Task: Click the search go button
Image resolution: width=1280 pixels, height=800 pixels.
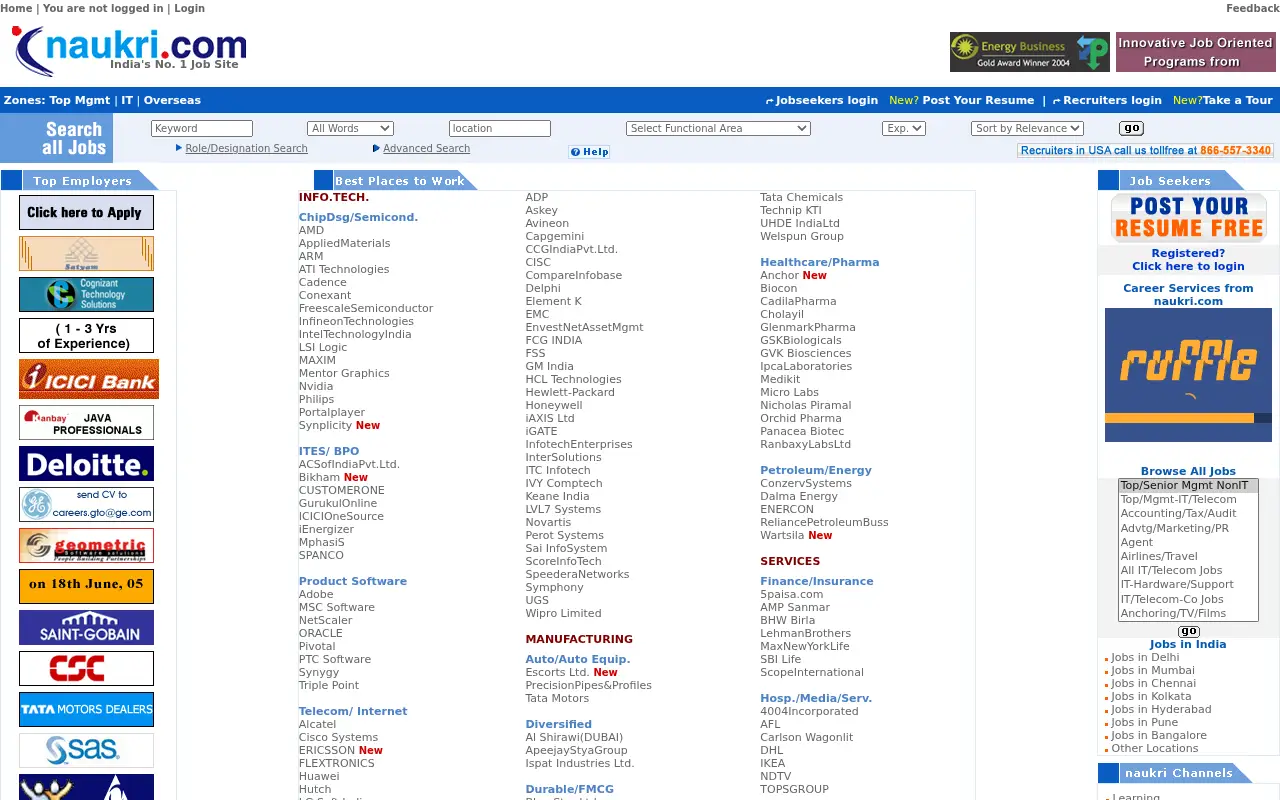Action: 1131,128
